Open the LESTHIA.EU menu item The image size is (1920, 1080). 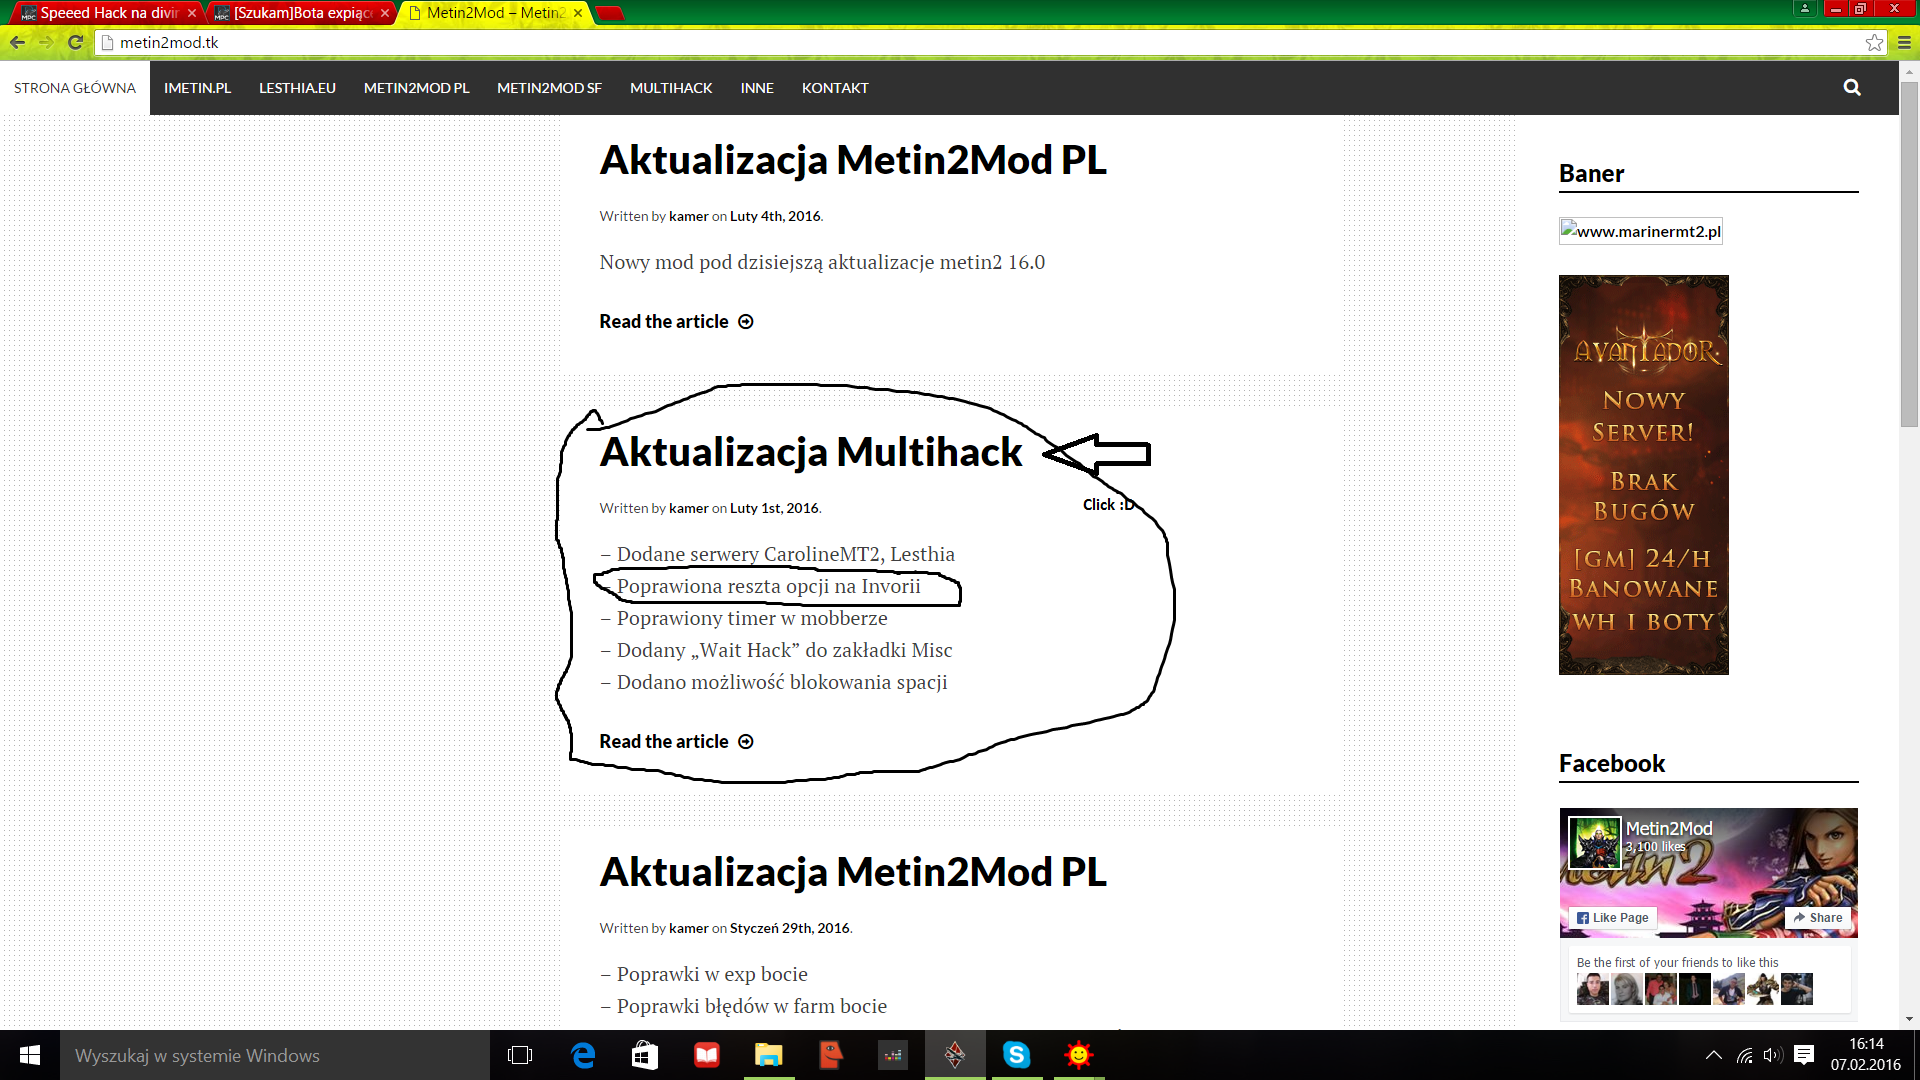297,88
